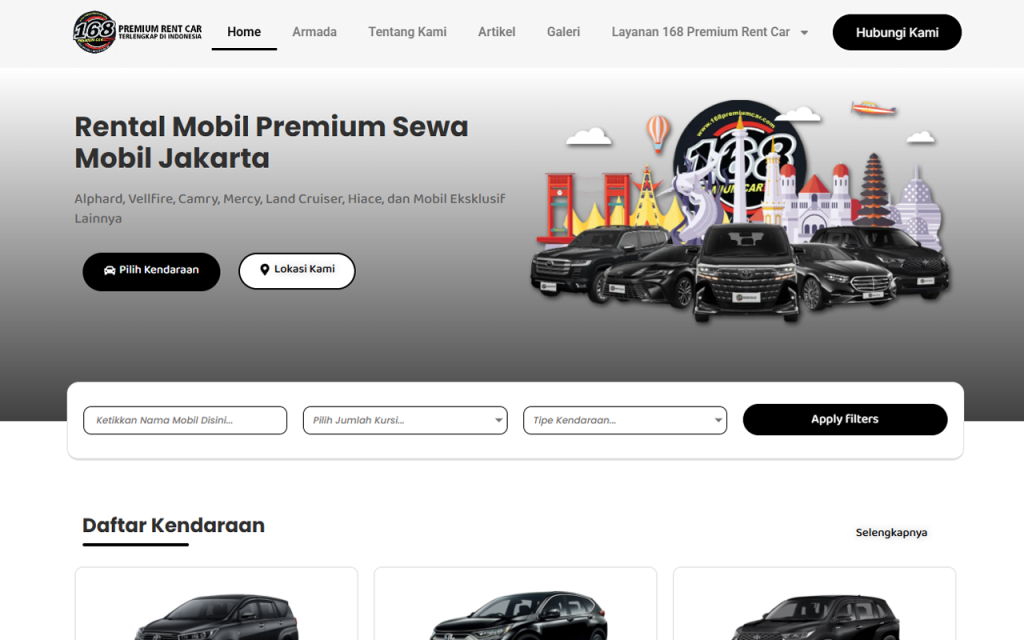Open the Artikel navigation link
The width and height of the screenshot is (1024, 640).
(496, 32)
